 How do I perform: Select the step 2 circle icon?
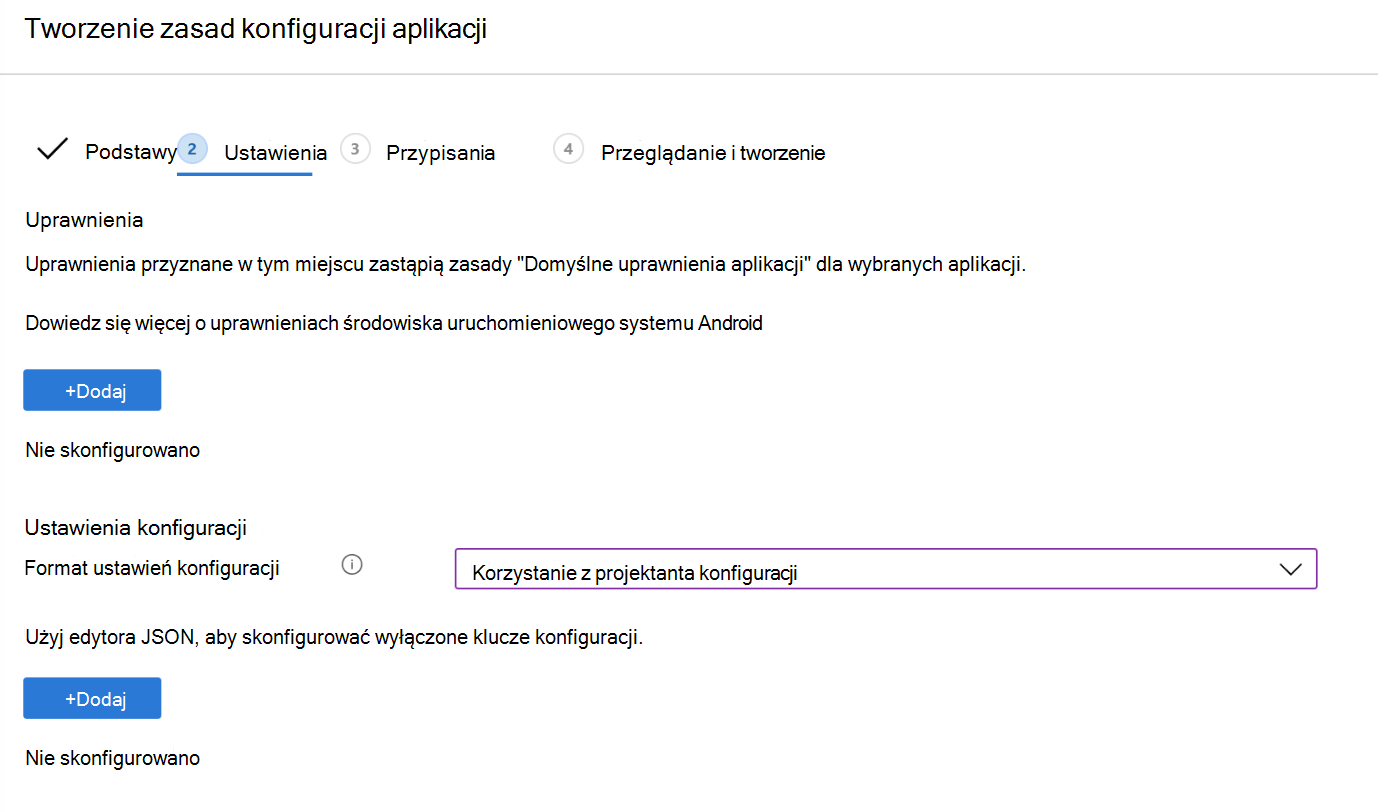(x=192, y=149)
